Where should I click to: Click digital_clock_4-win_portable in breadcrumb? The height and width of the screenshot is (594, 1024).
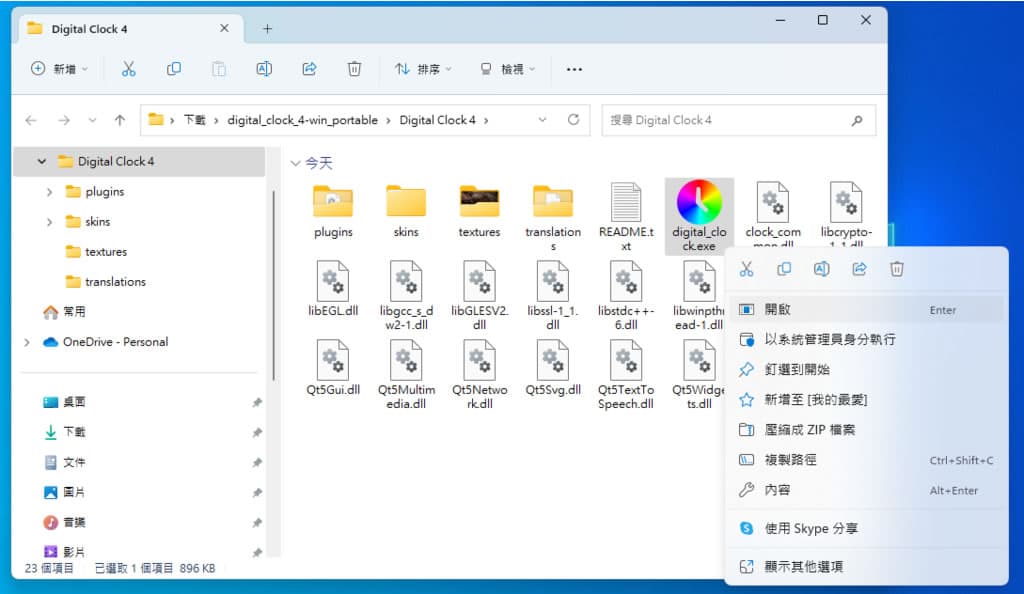(302, 120)
